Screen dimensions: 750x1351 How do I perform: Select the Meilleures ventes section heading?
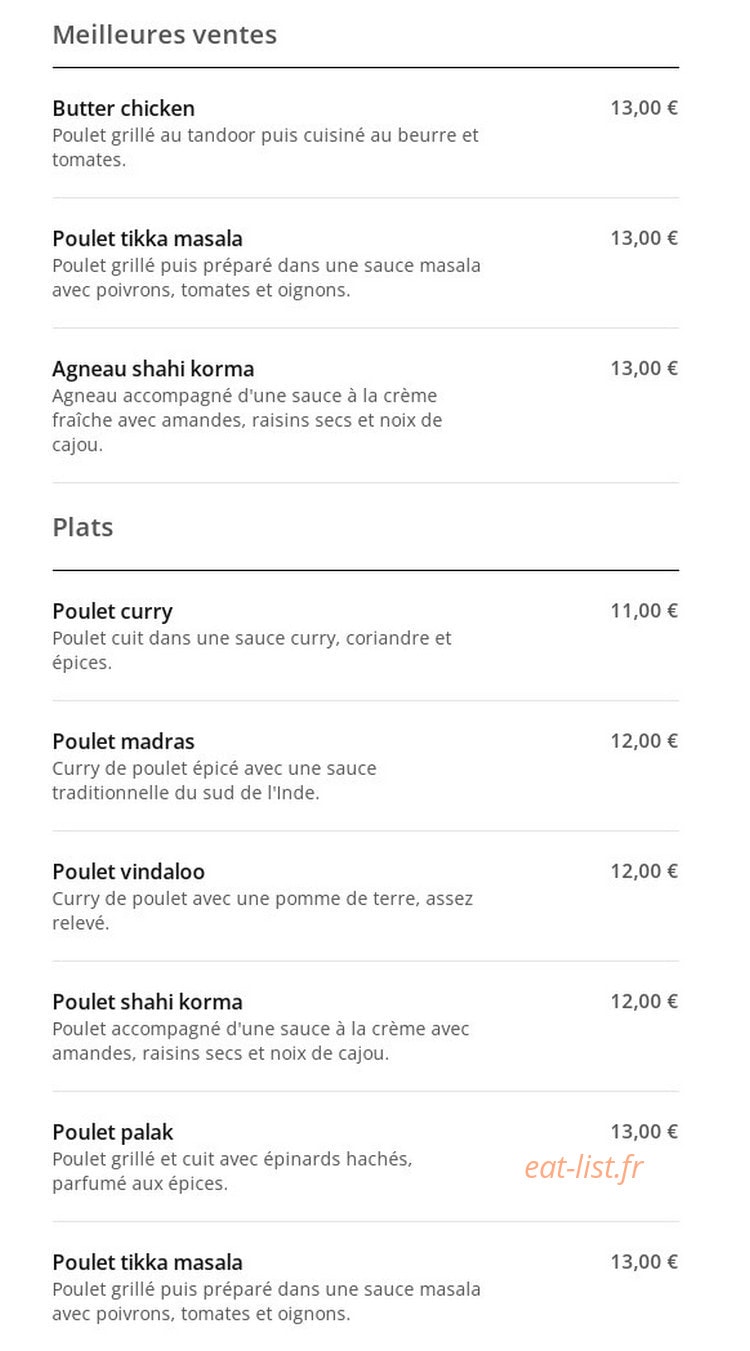[164, 34]
